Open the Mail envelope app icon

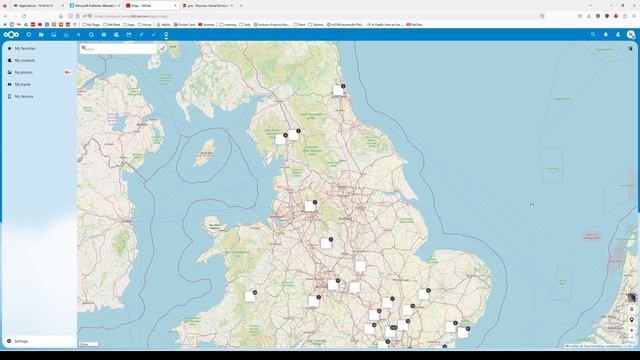104,35
